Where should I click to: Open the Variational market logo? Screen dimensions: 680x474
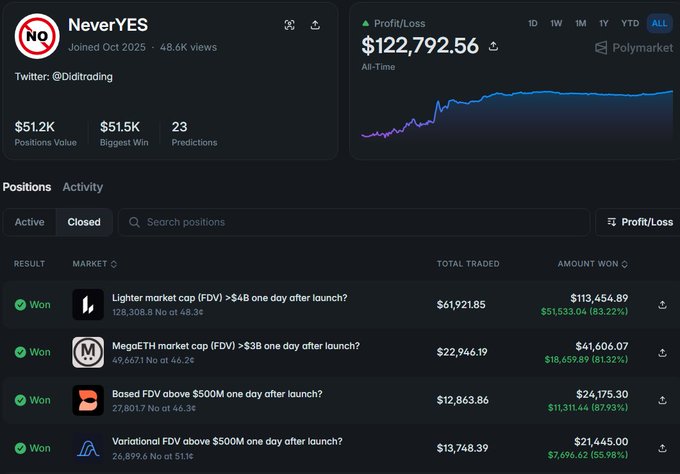[88, 448]
